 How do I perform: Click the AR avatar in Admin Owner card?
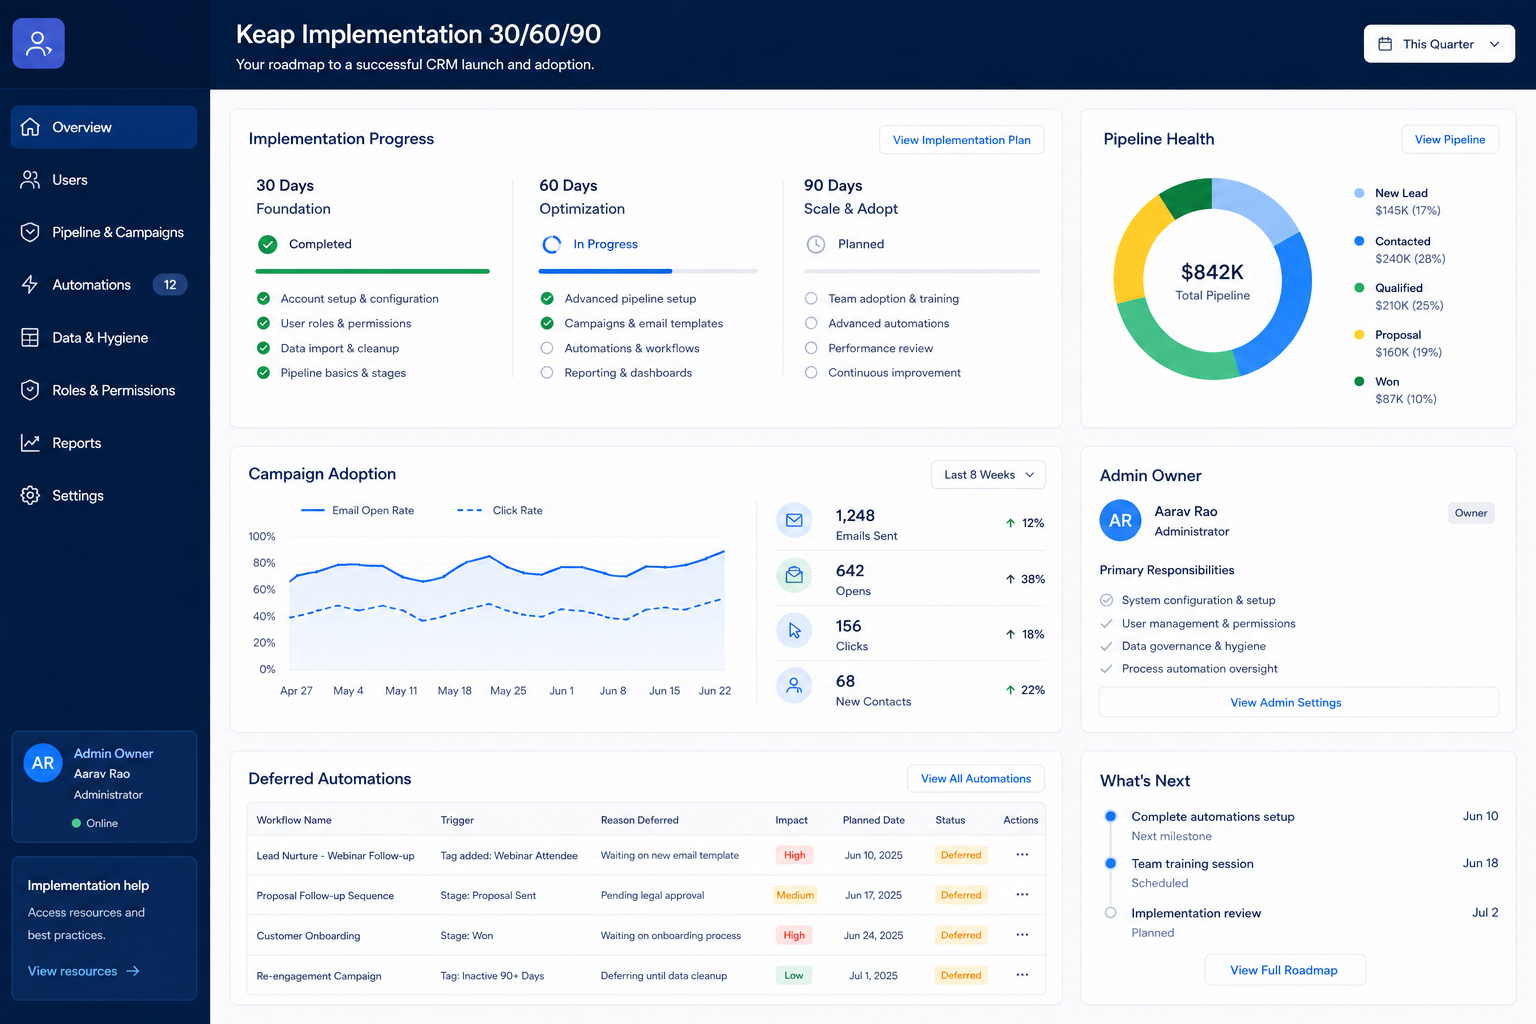coord(1120,520)
